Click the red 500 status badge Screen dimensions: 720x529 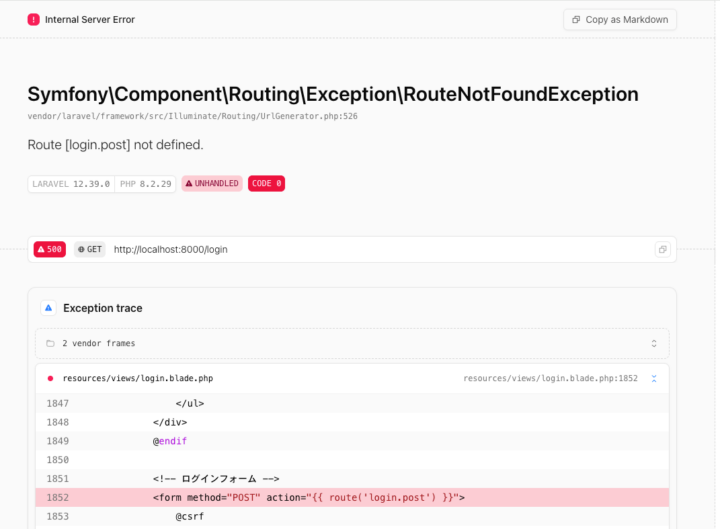(50, 249)
